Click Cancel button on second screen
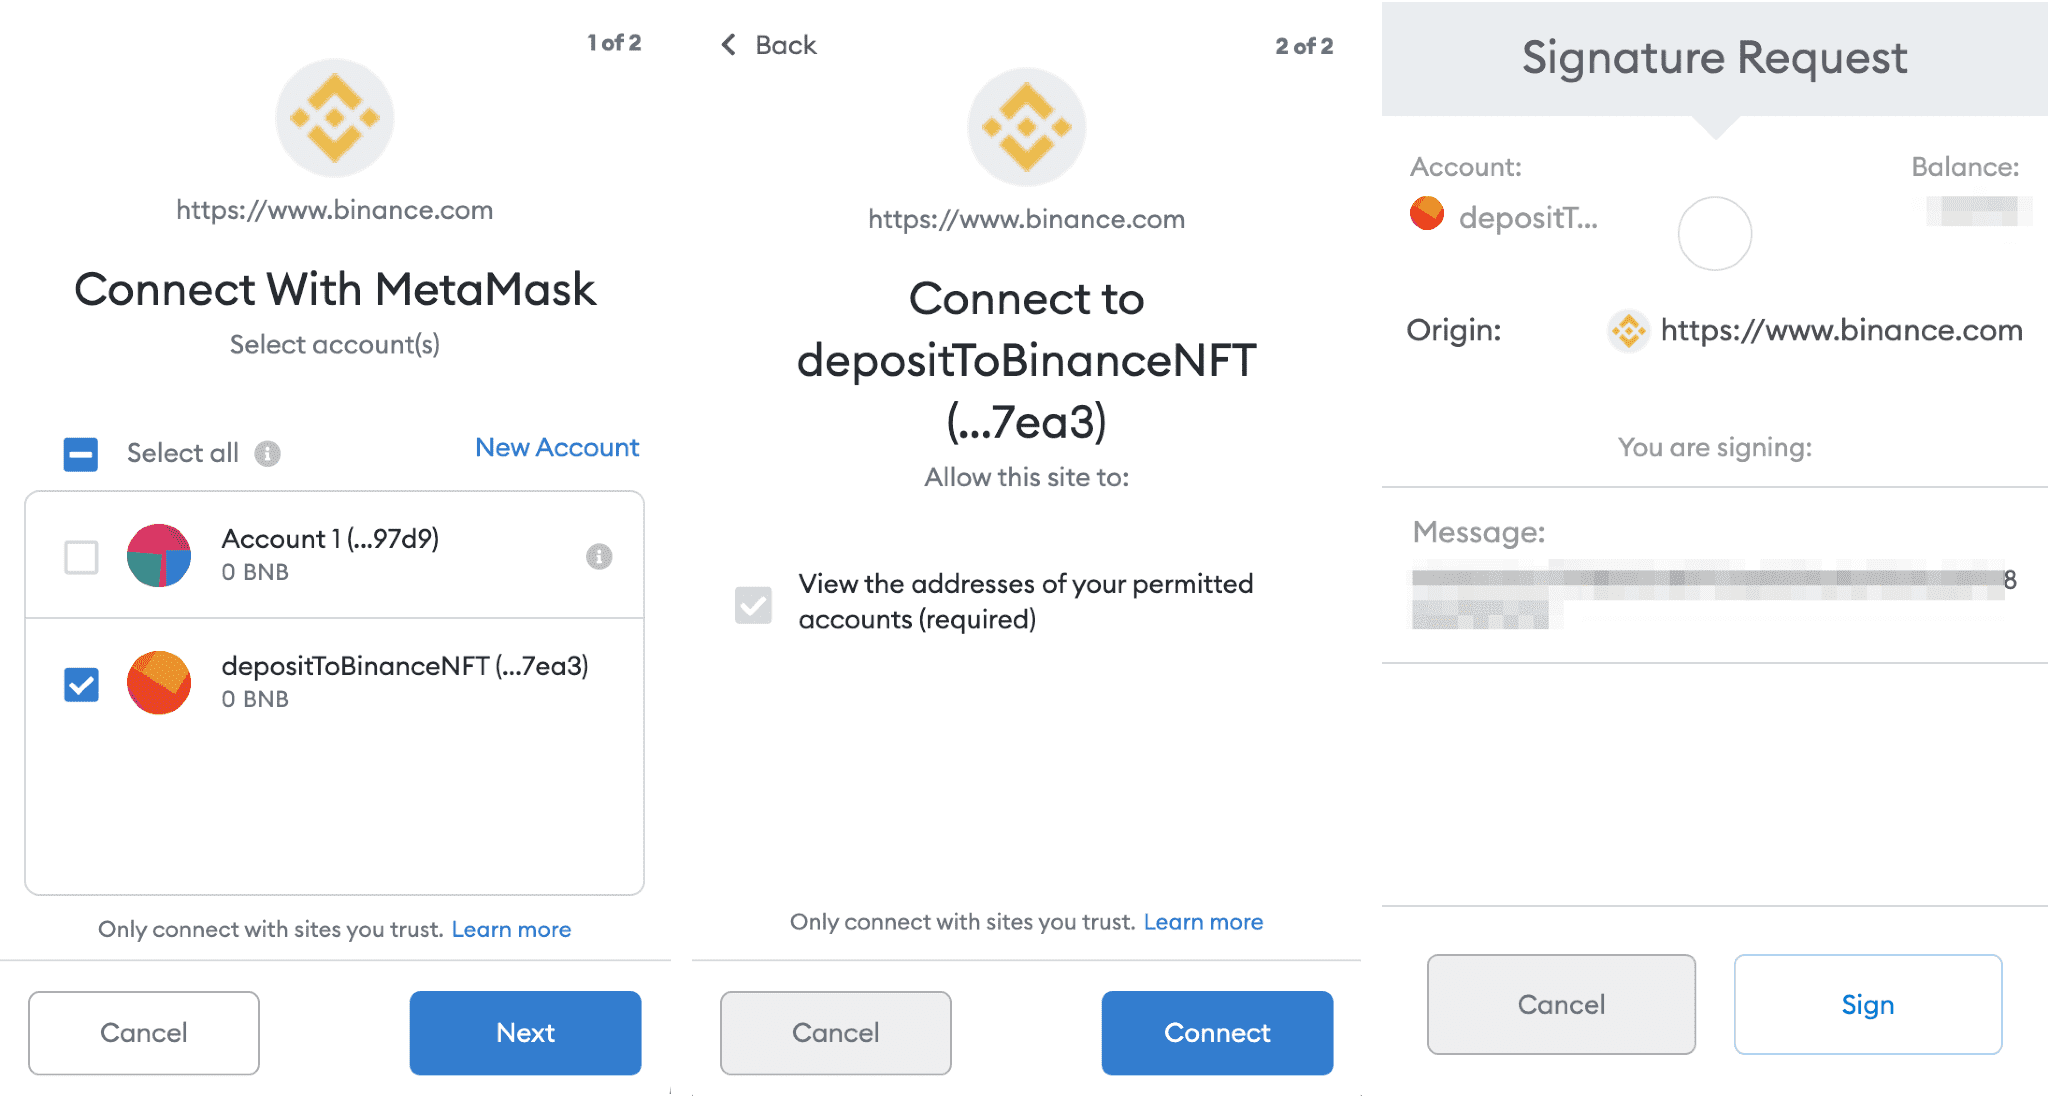 [836, 1026]
